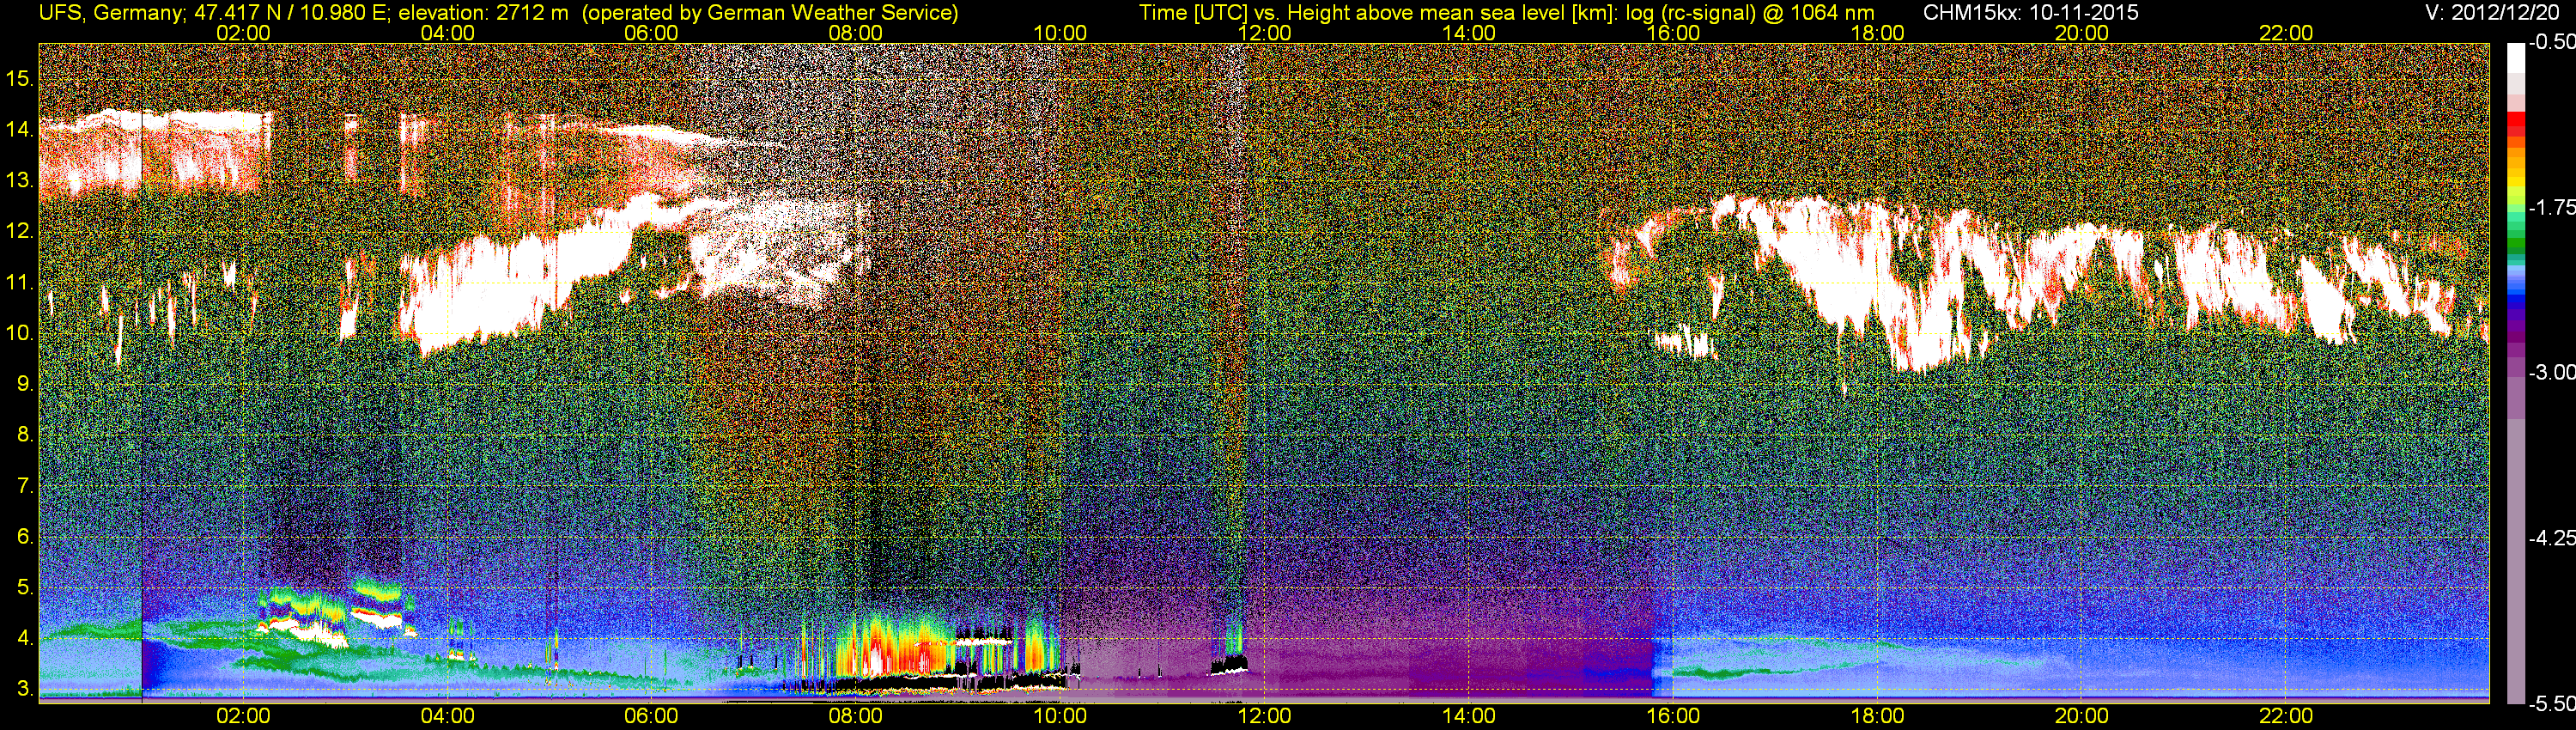Click the '-3.00' color scale label
The height and width of the screenshot is (730, 2576).
(2551, 372)
